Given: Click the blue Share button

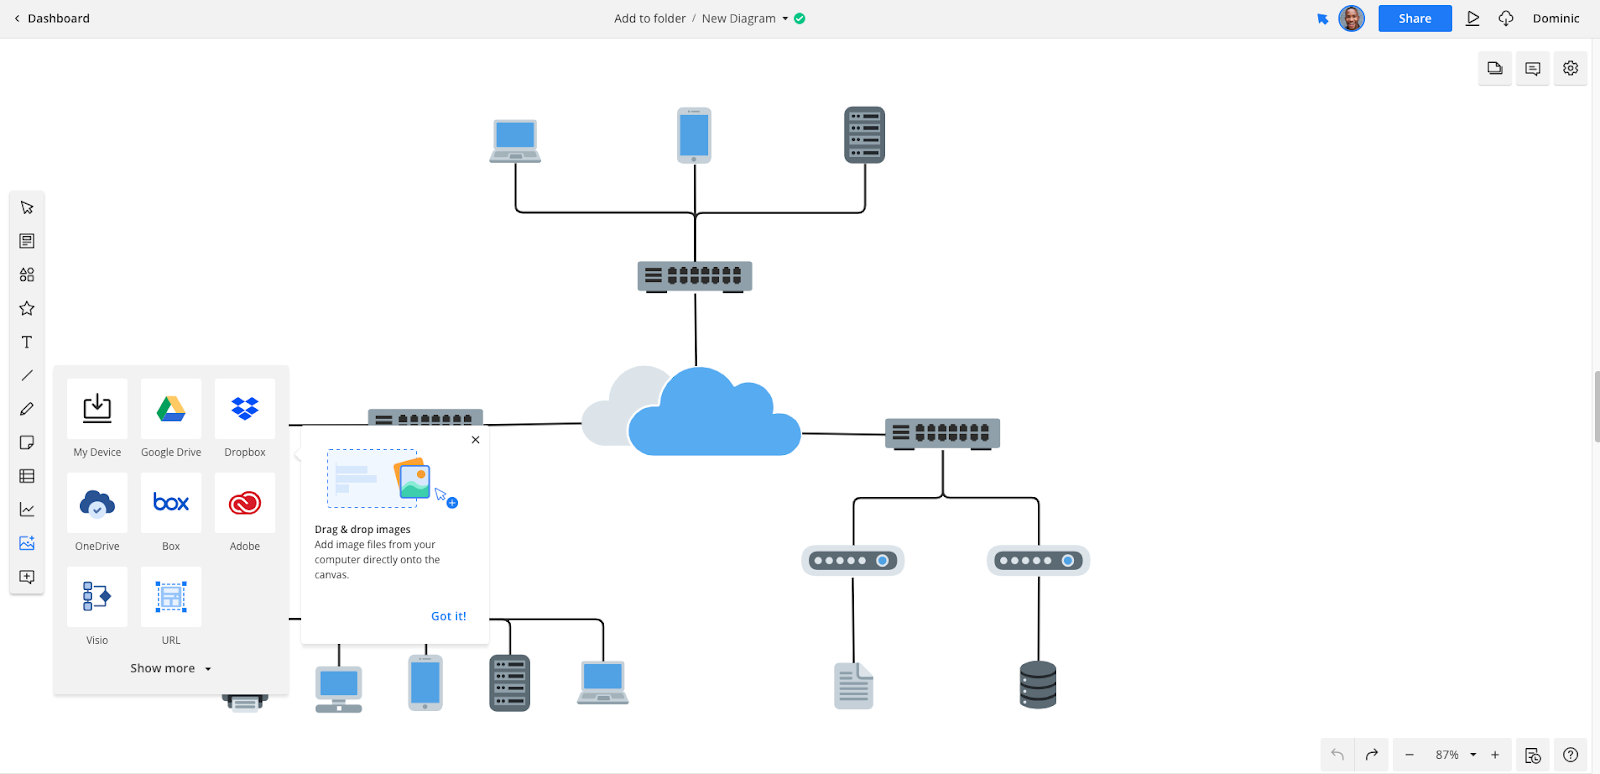Looking at the screenshot, I should pyautogui.click(x=1414, y=19).
